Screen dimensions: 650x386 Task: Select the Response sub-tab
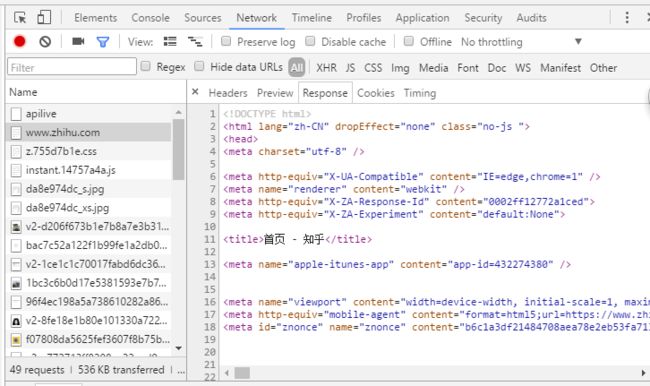click(325, 93)
